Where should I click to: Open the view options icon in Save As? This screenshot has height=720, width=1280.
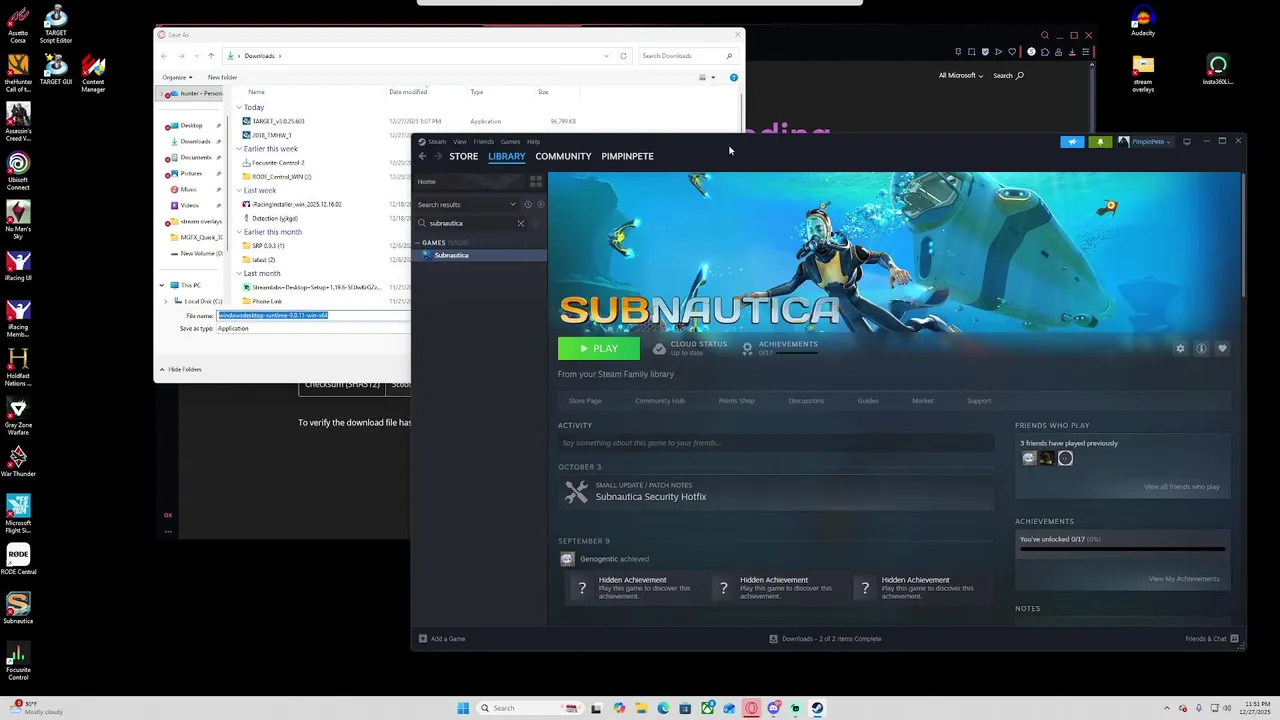(x=704, y=77)
